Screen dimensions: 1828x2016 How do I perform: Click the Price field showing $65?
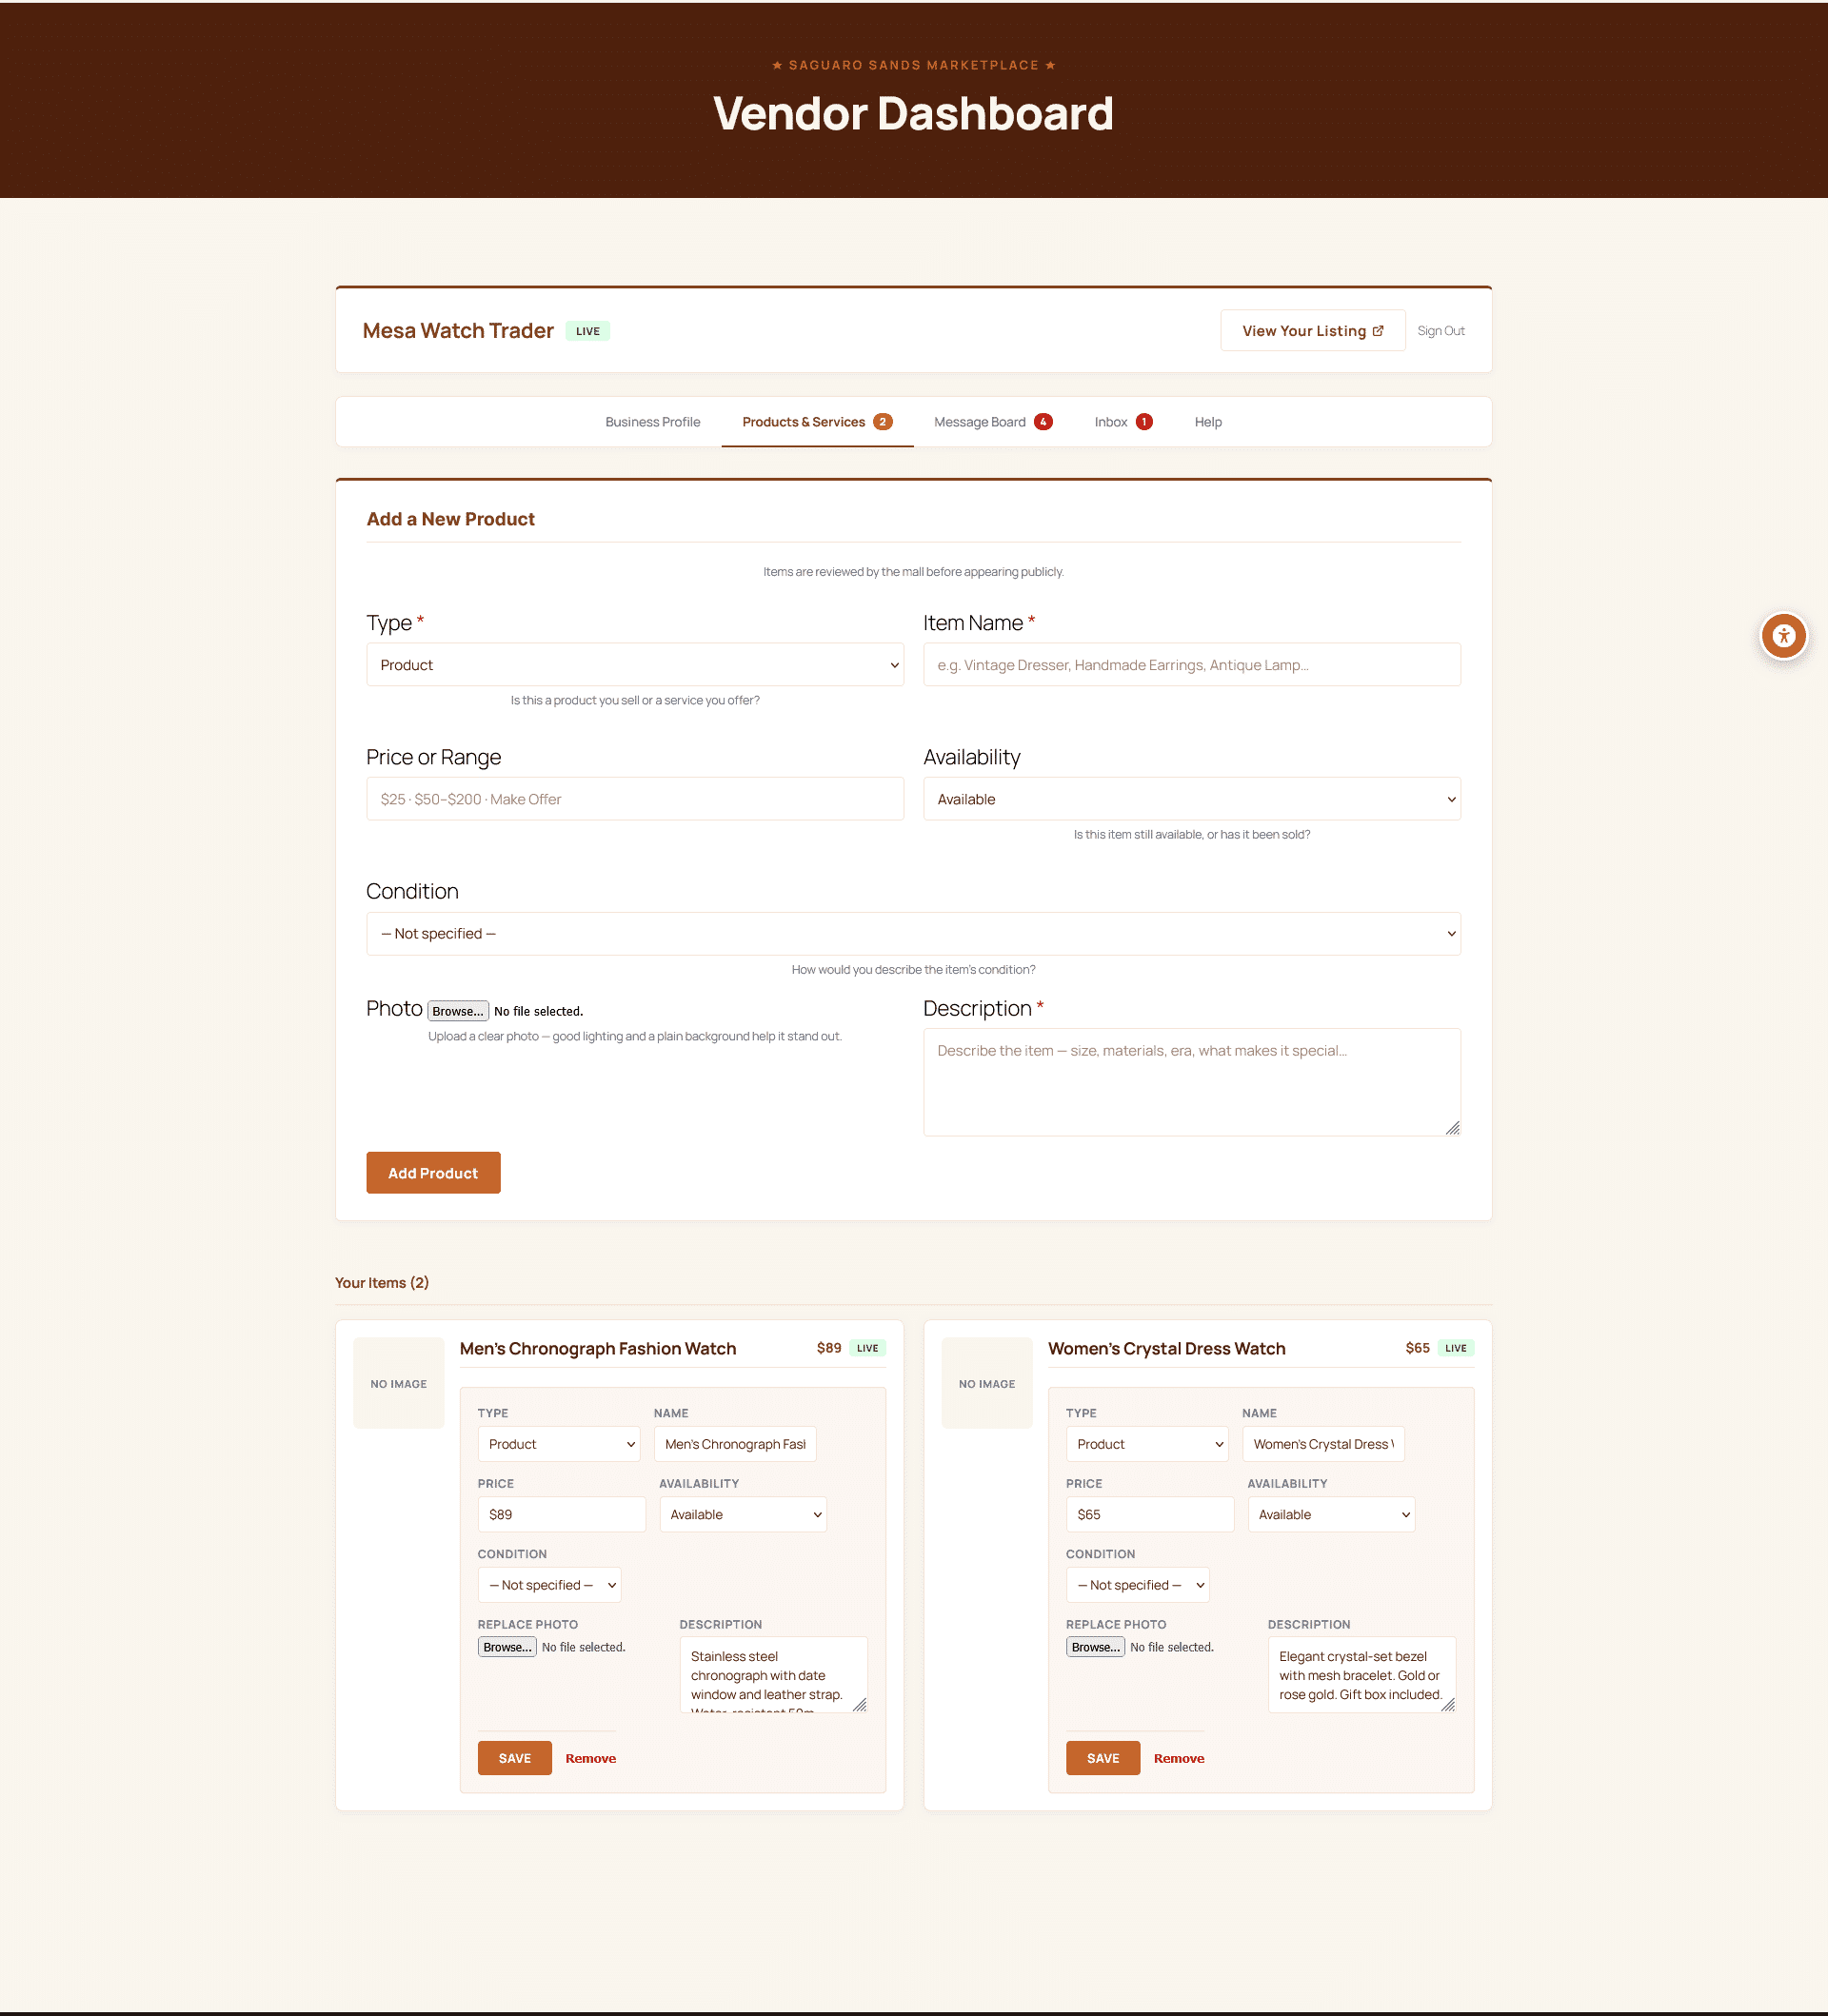click(x=1149, y=1515)
